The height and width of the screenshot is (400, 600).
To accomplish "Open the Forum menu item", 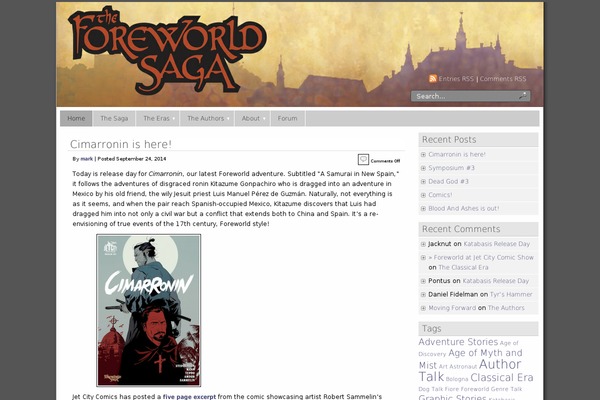I will [x=287, y=118].
